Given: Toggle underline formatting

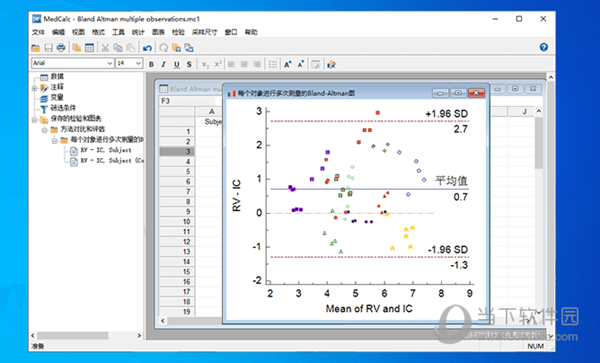Looking at the screenshot, I should click(176, 65).
